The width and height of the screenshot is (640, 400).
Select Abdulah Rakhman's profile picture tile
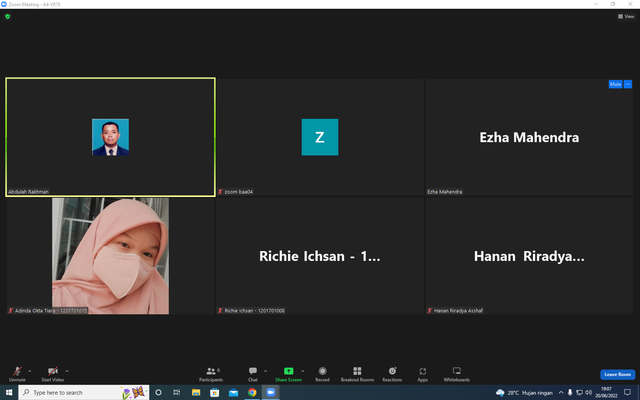pyautogui.click(x=110, y=137)
